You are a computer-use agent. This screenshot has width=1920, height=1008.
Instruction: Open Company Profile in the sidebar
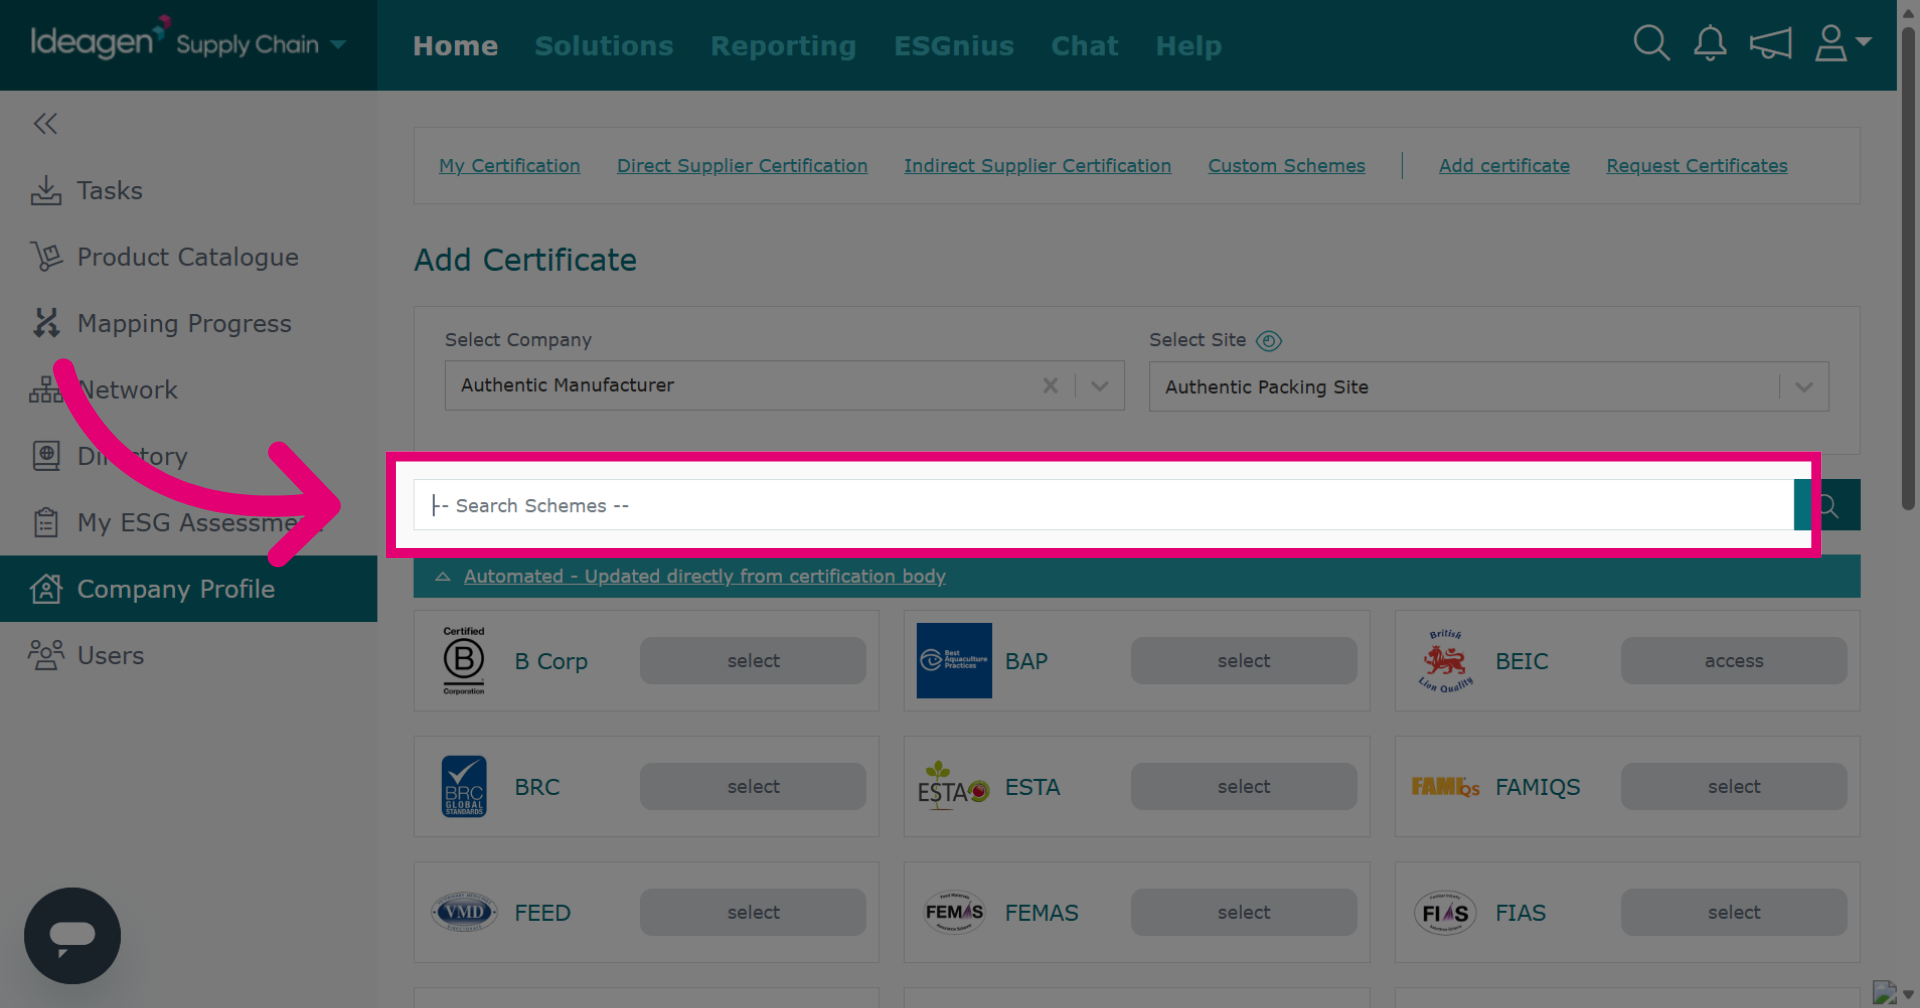coord(188,589)
